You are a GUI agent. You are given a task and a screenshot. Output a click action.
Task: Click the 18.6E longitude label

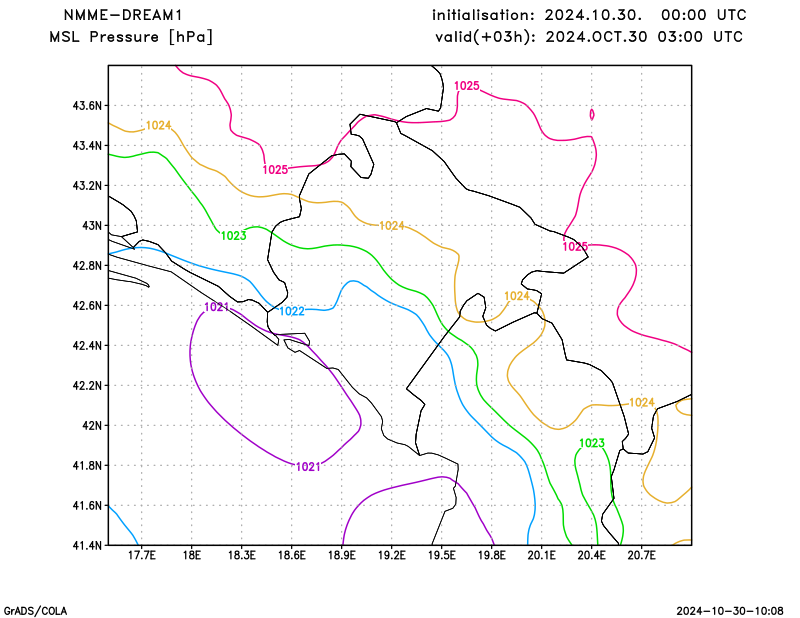[x=291, y=556]
